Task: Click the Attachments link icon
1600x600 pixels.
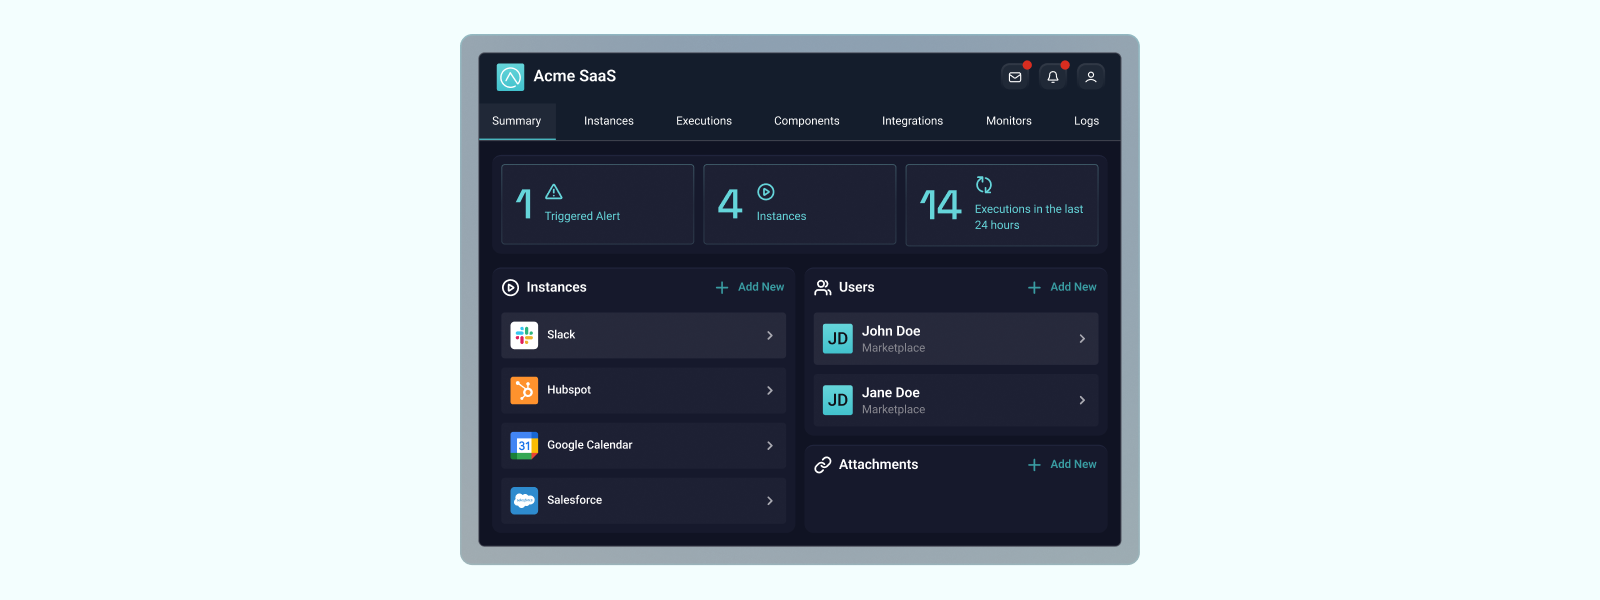Action: [823, 465]
